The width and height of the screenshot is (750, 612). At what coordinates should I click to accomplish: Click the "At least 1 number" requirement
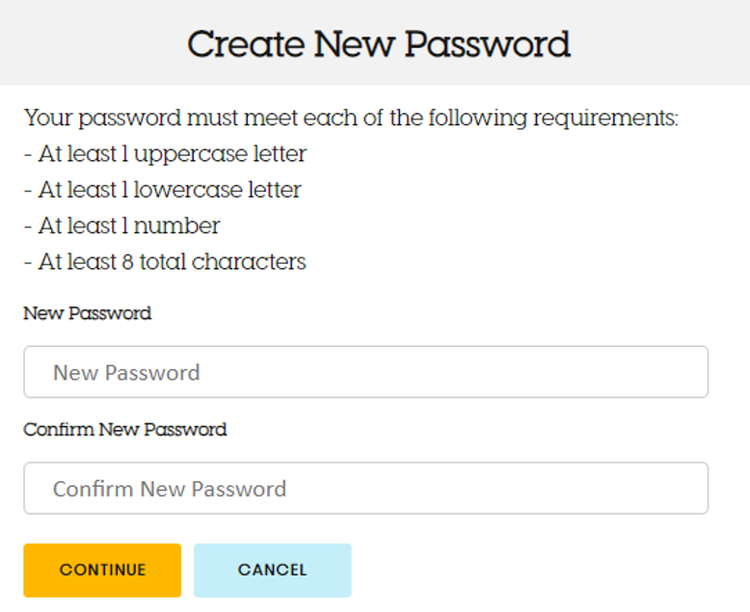[122, 226]
